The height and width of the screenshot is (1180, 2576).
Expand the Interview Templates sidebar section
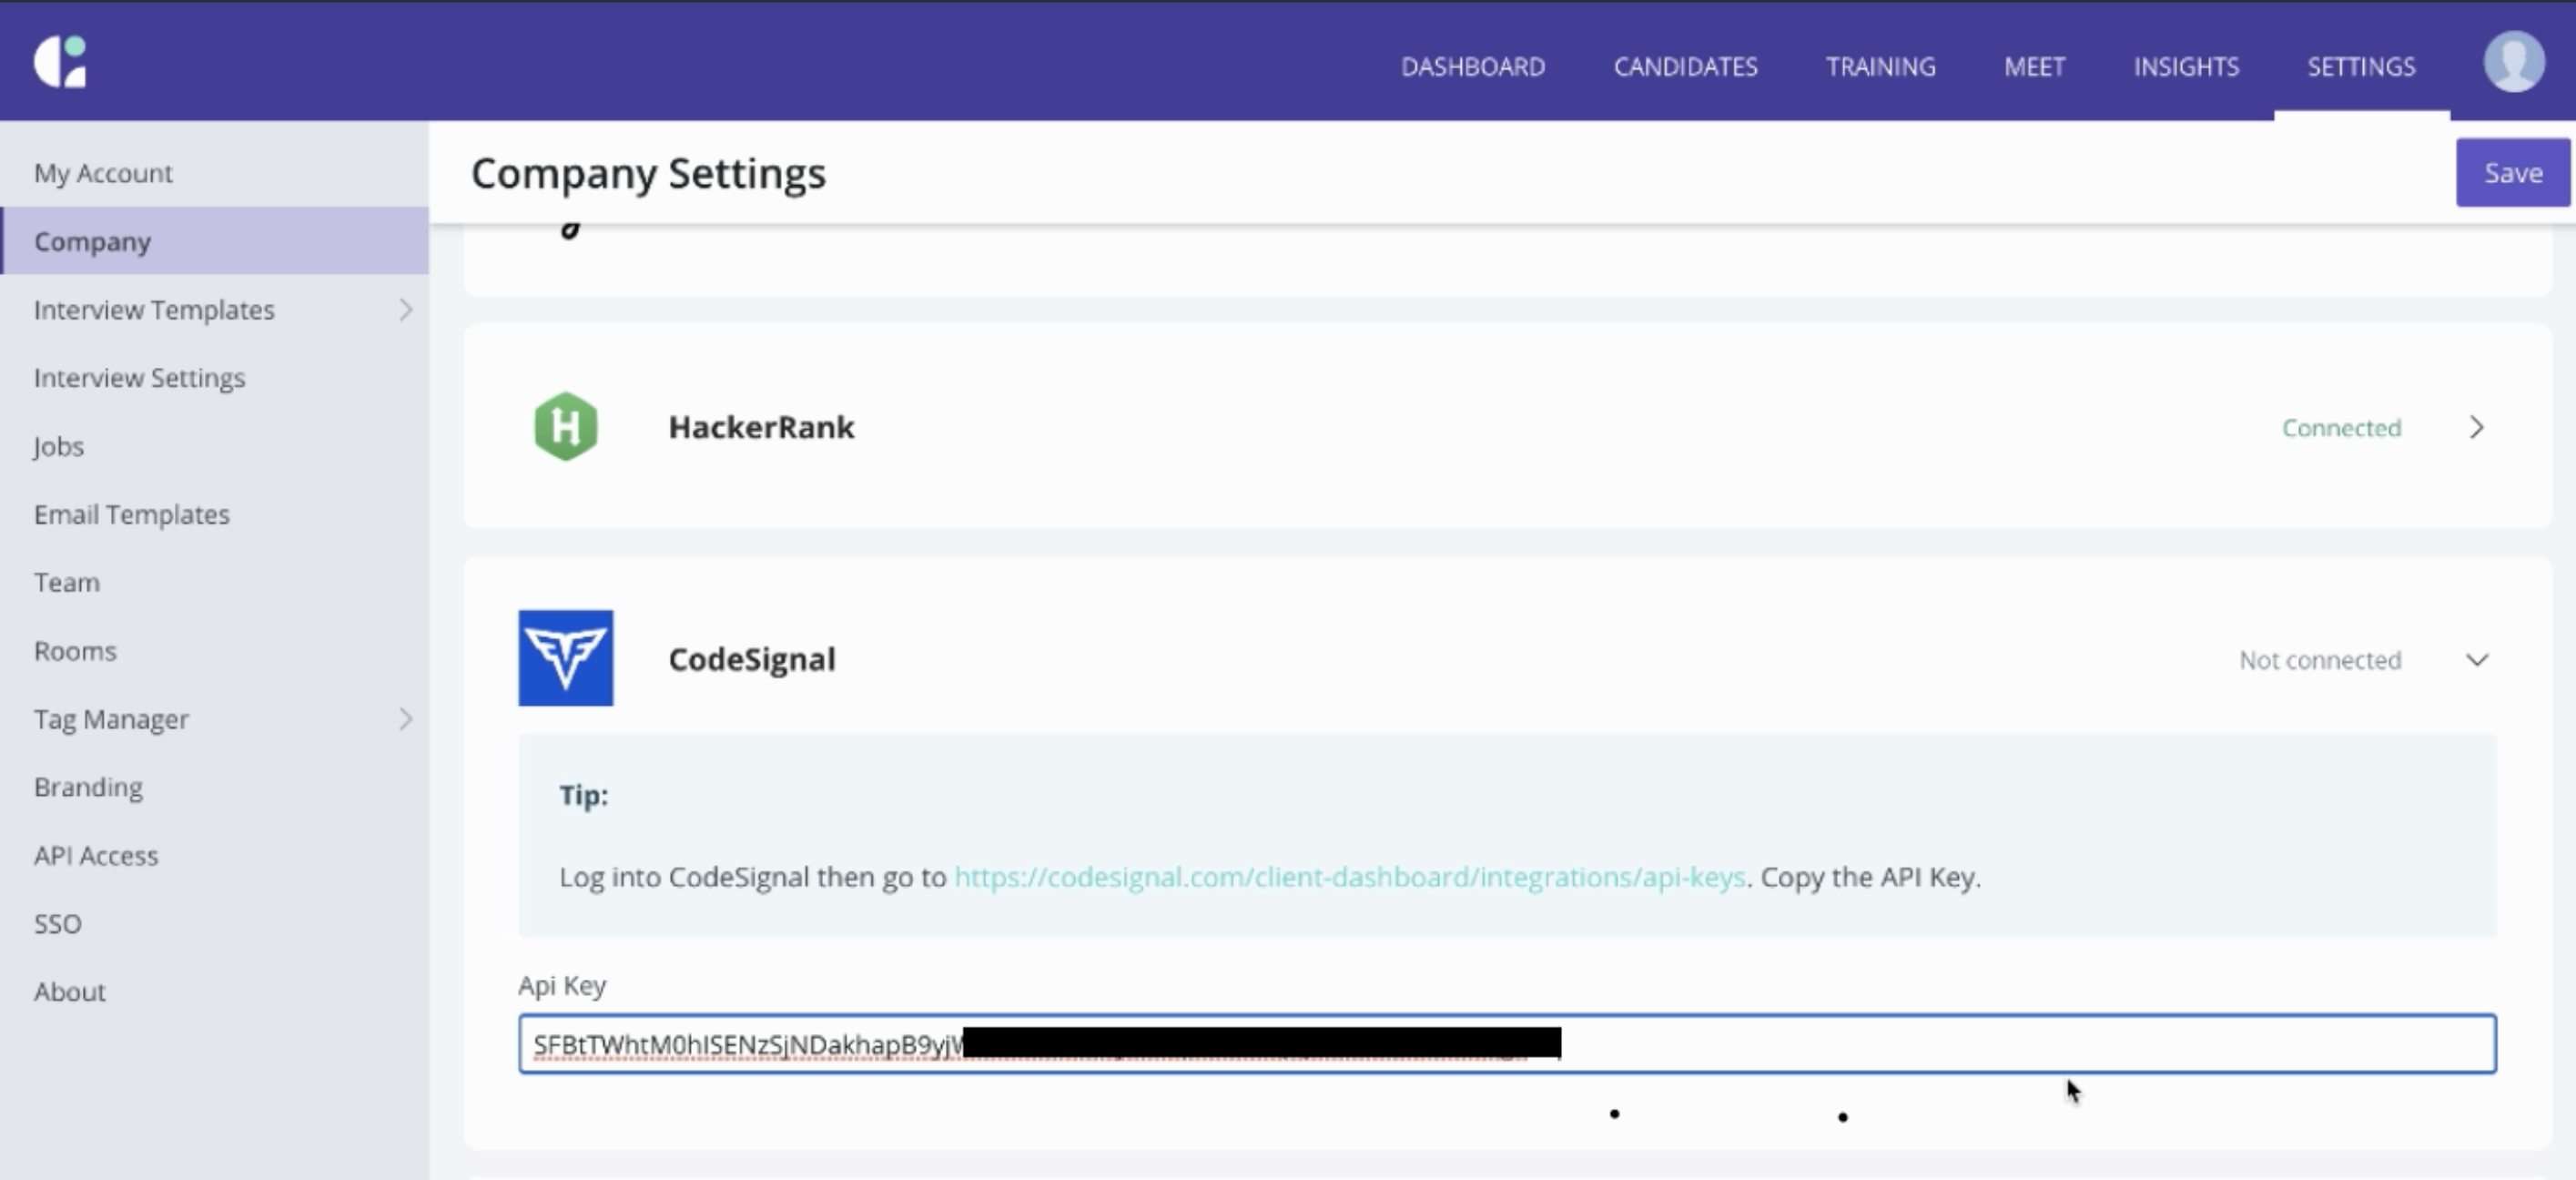[404, 310]
